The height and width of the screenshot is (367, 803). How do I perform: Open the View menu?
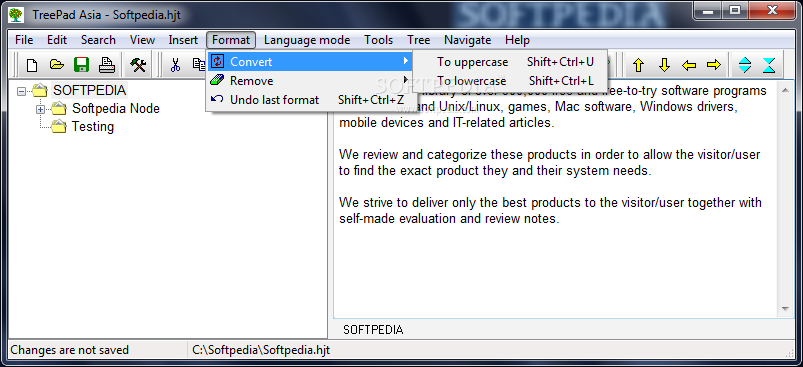(142, 40)
